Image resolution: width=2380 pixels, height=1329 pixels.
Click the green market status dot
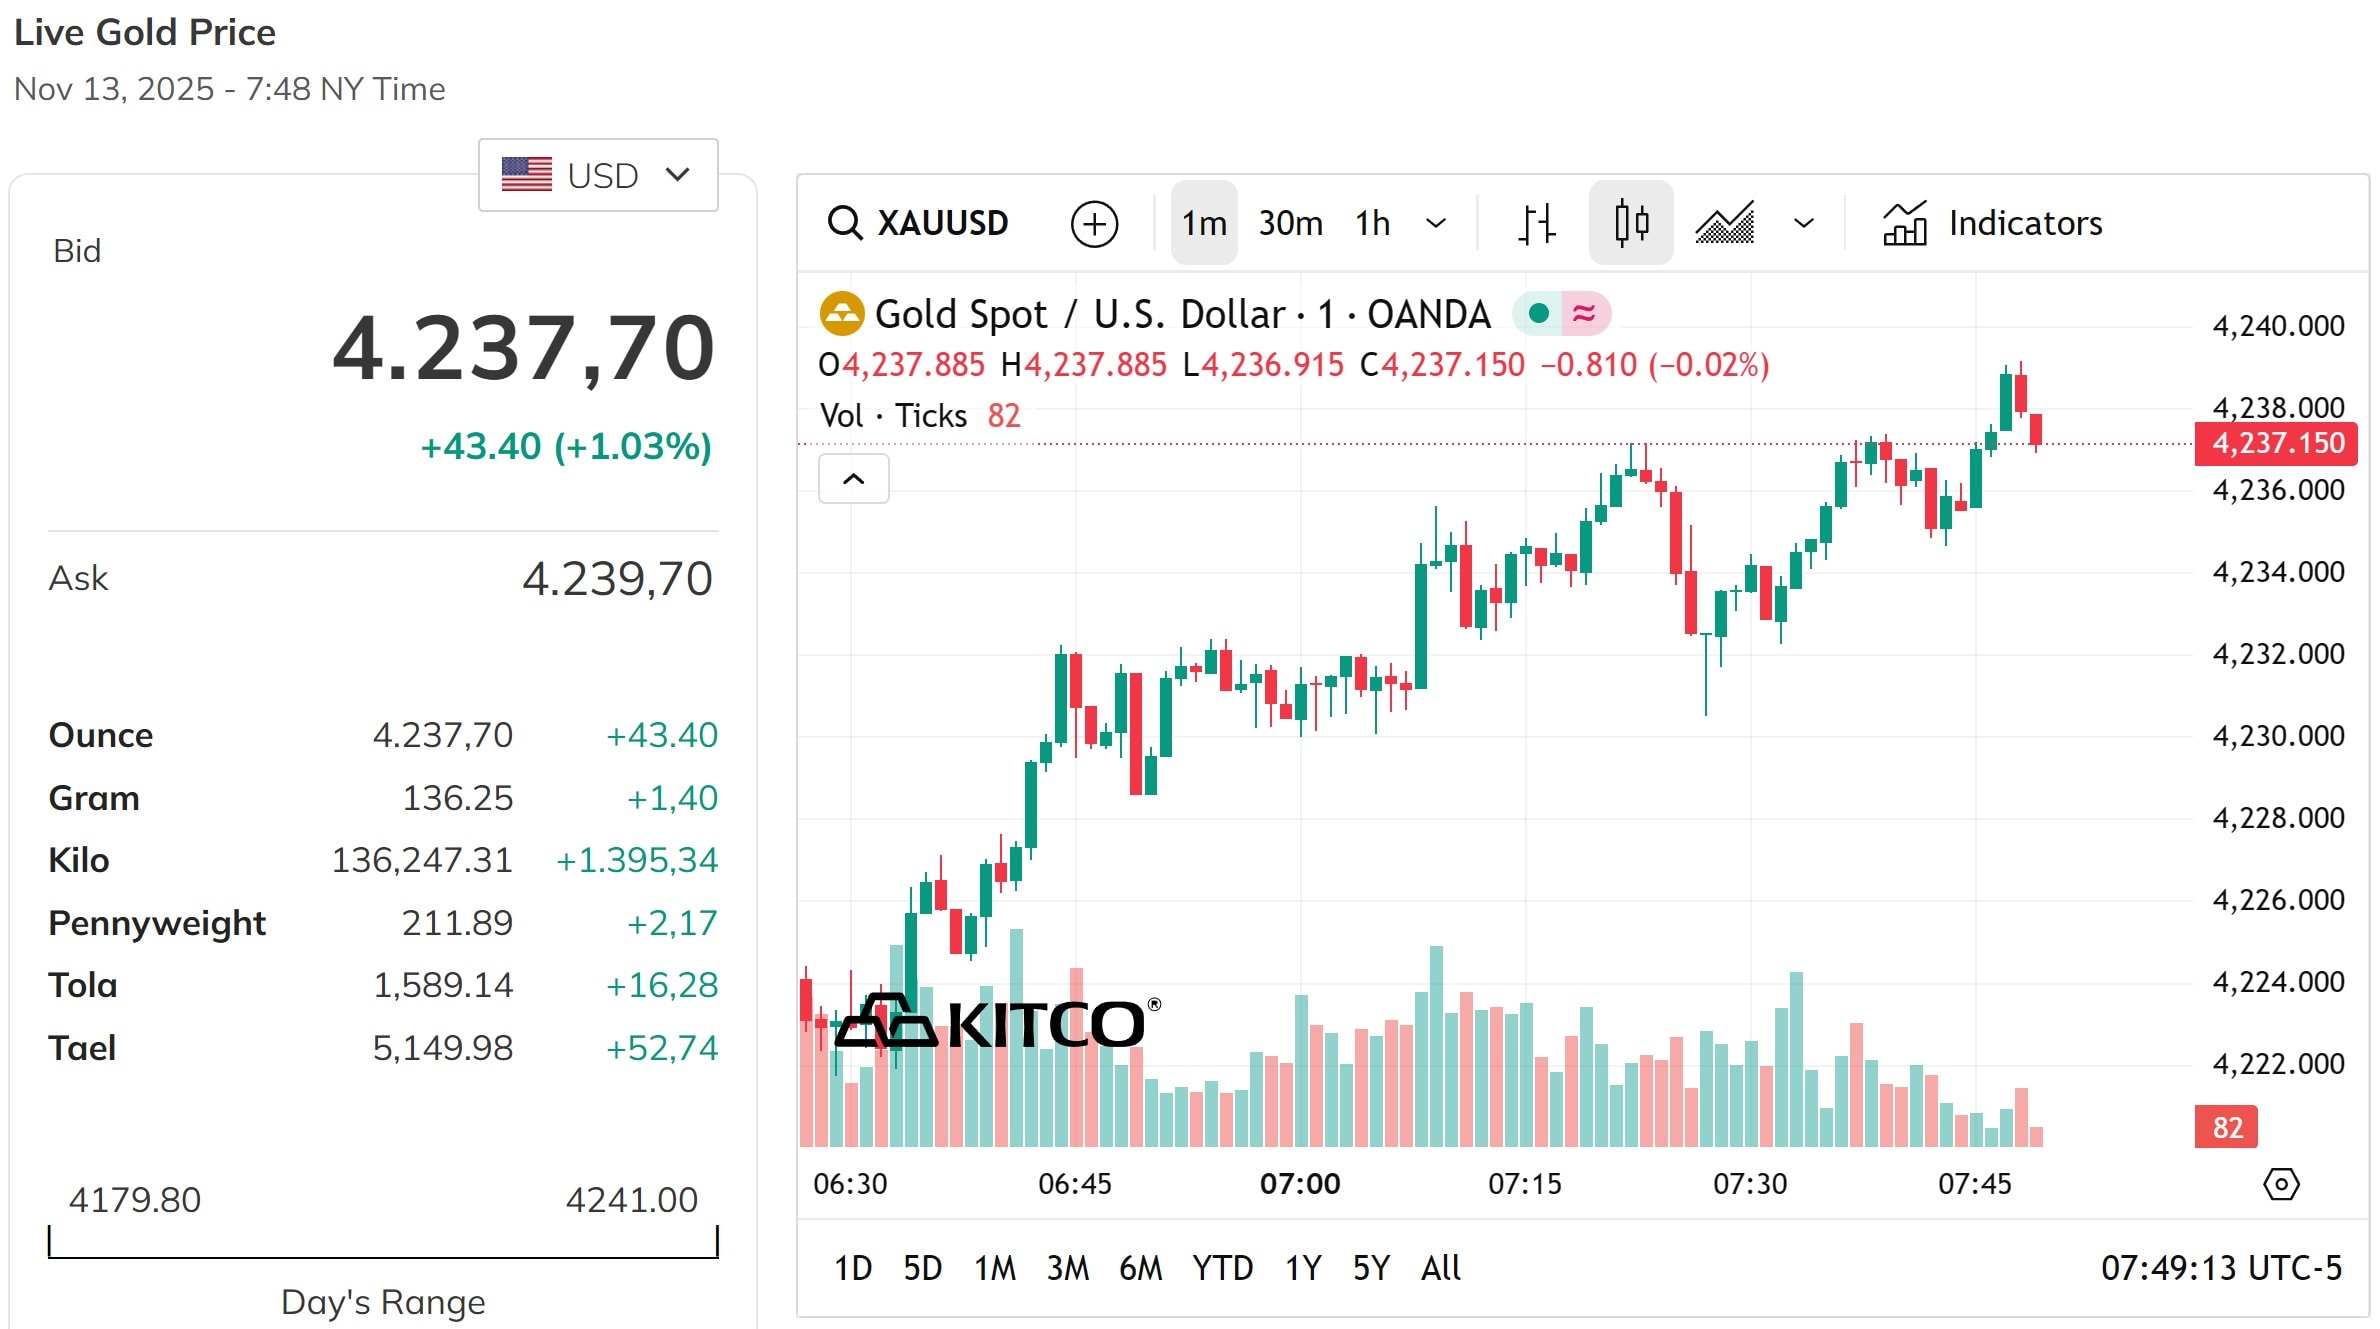(1538, 313)
